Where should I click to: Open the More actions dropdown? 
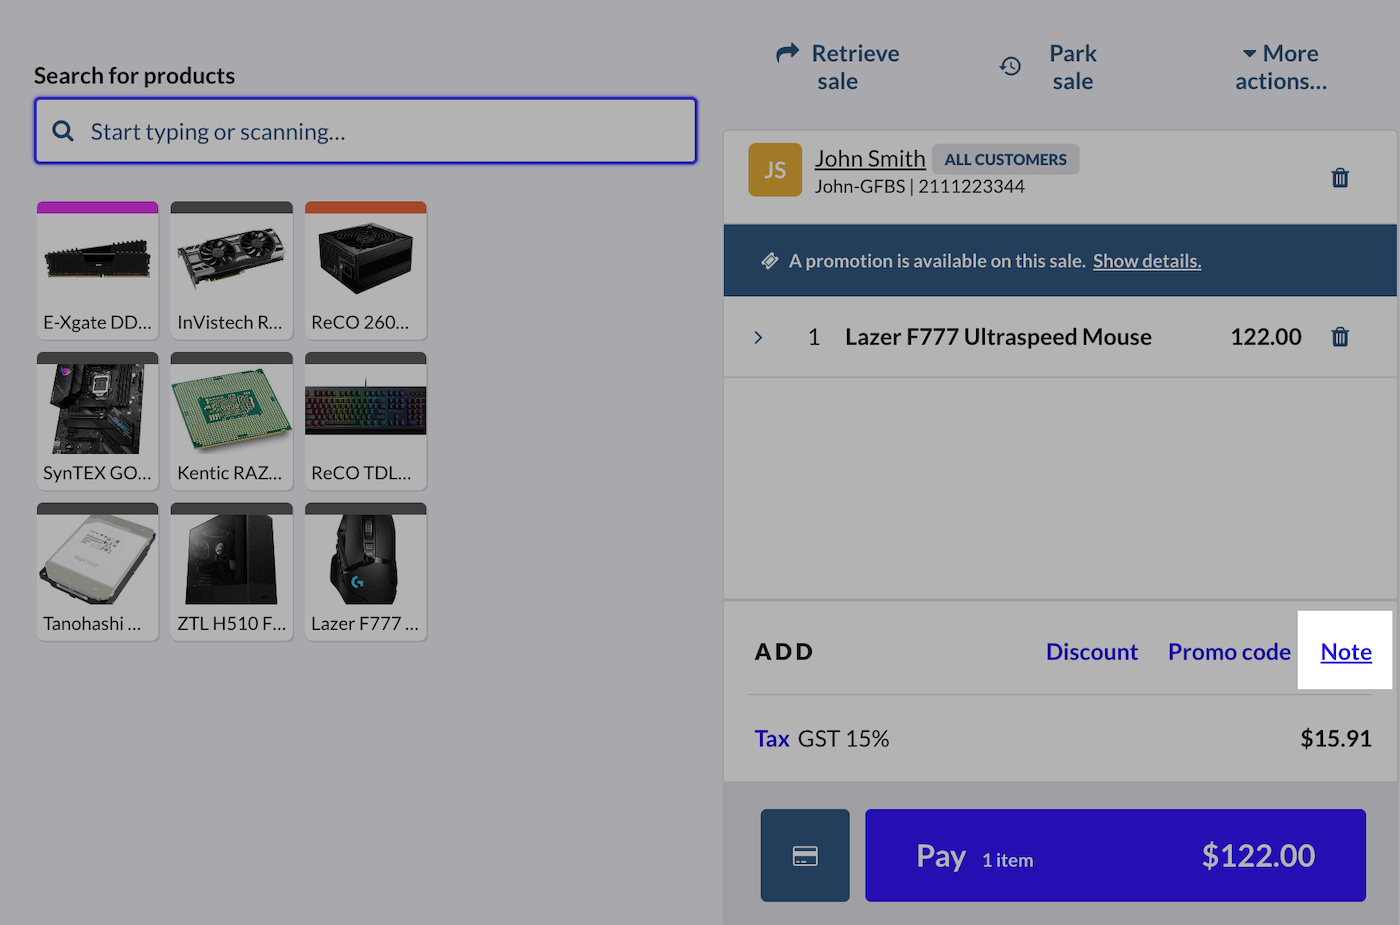pyautogui.click(x=1280, y=67)
